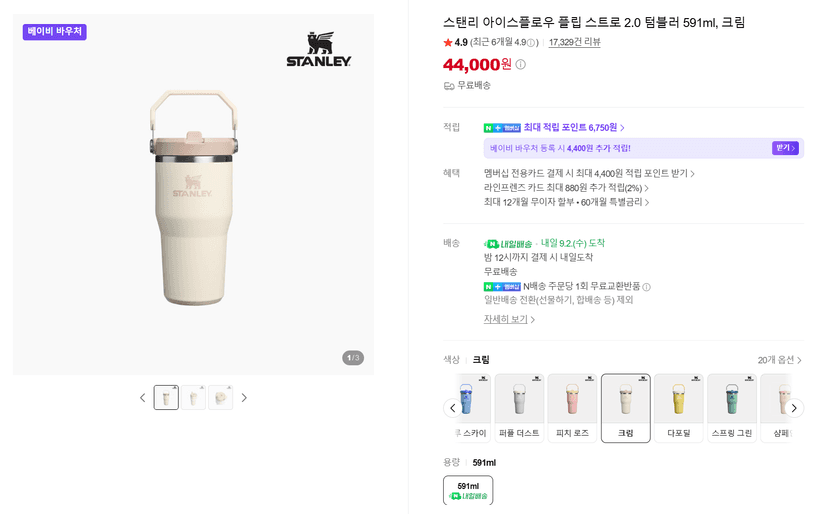Select the 591ml capacity option
This screenshot has width=828, height=514.
468,490
